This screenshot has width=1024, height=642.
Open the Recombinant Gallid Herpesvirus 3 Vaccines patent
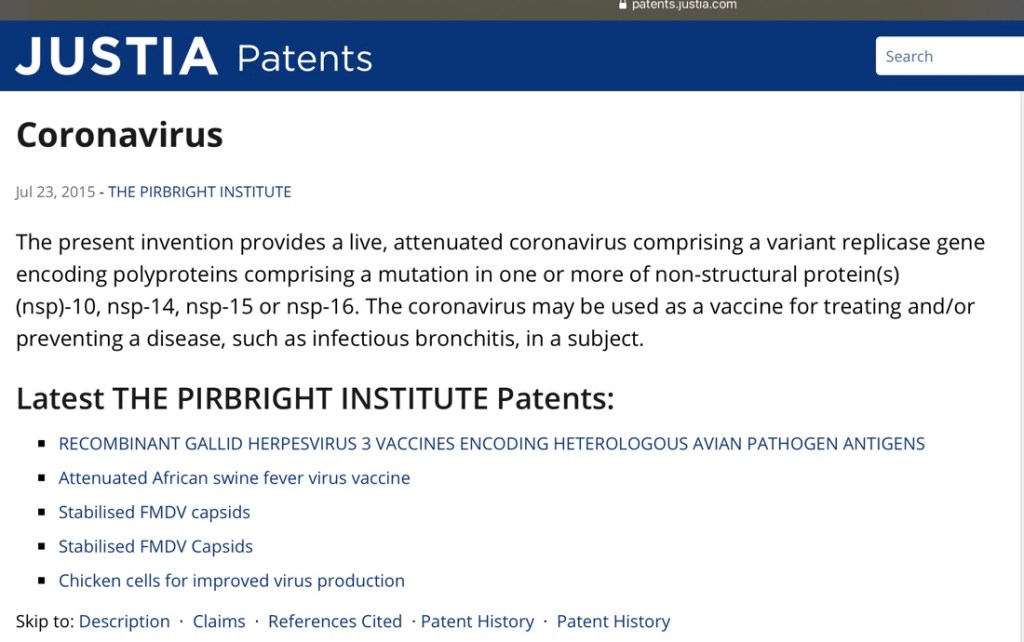[x=491, y=444]
